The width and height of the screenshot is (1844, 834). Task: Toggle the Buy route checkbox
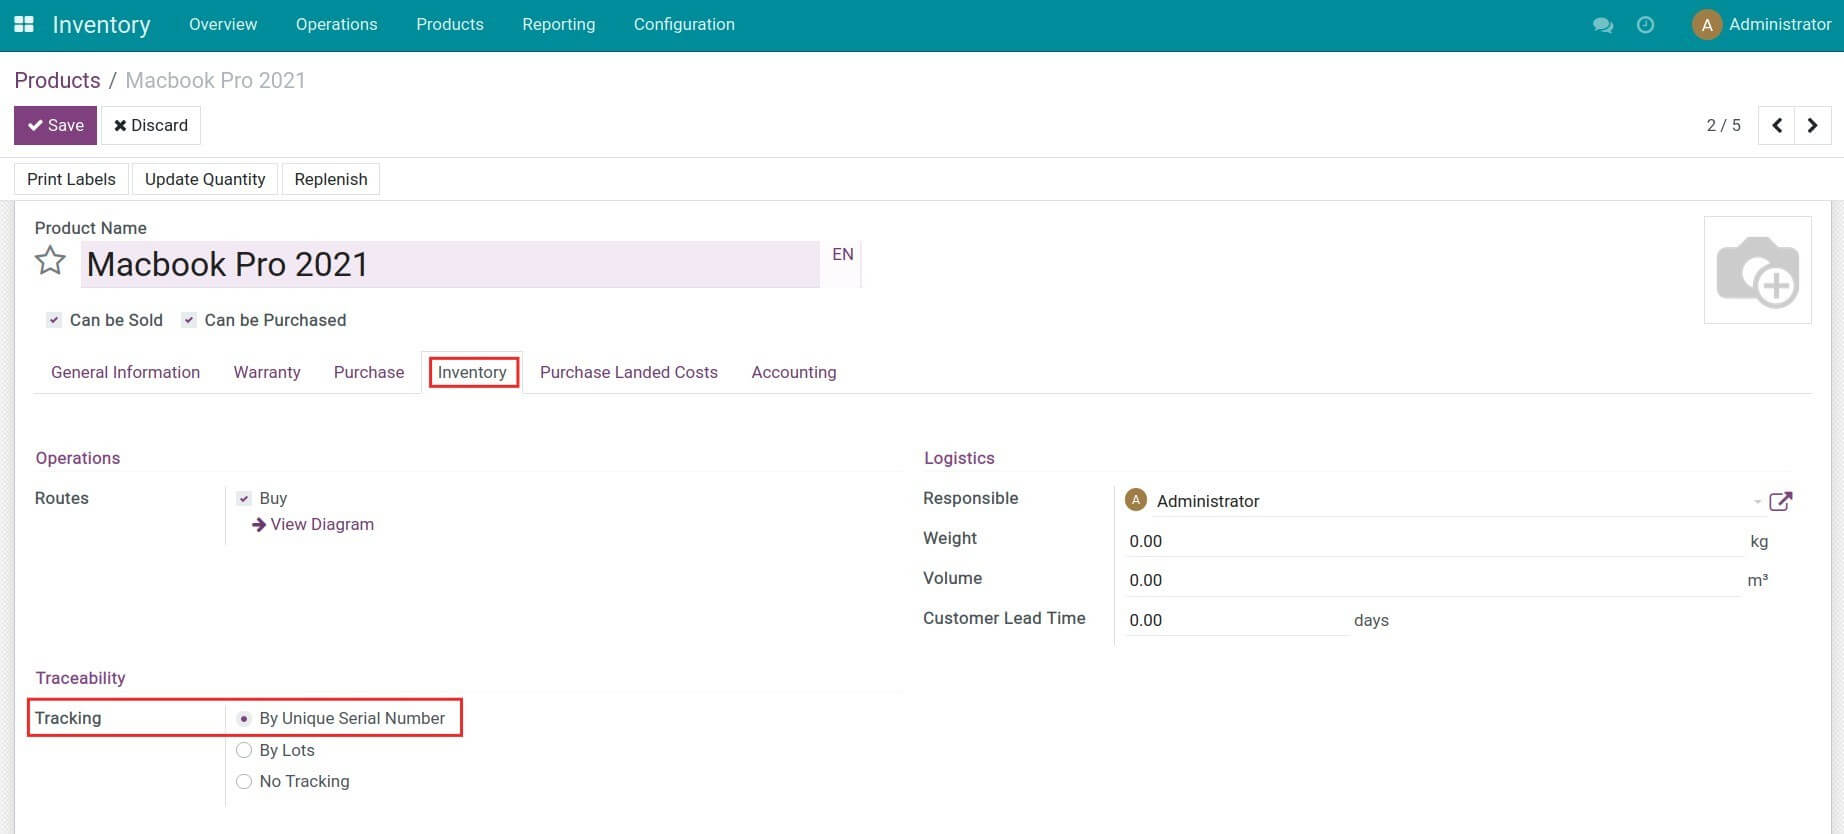[x=244, y=498]
